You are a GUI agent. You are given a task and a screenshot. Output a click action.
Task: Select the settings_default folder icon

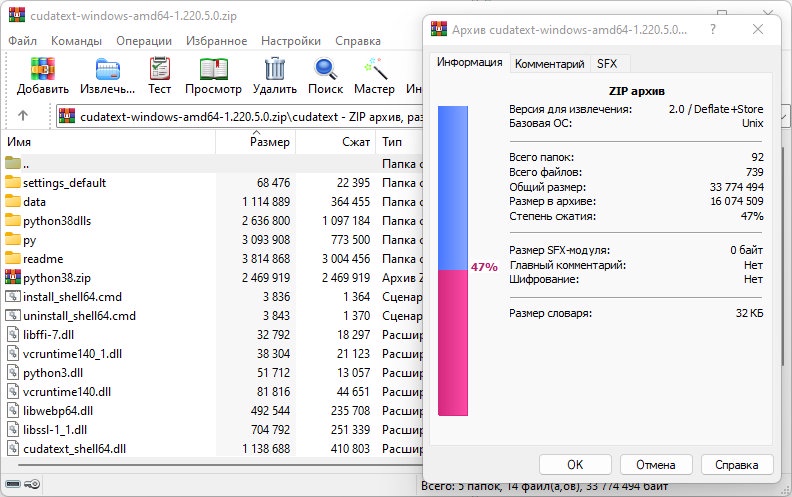click(x=13, y=182)
